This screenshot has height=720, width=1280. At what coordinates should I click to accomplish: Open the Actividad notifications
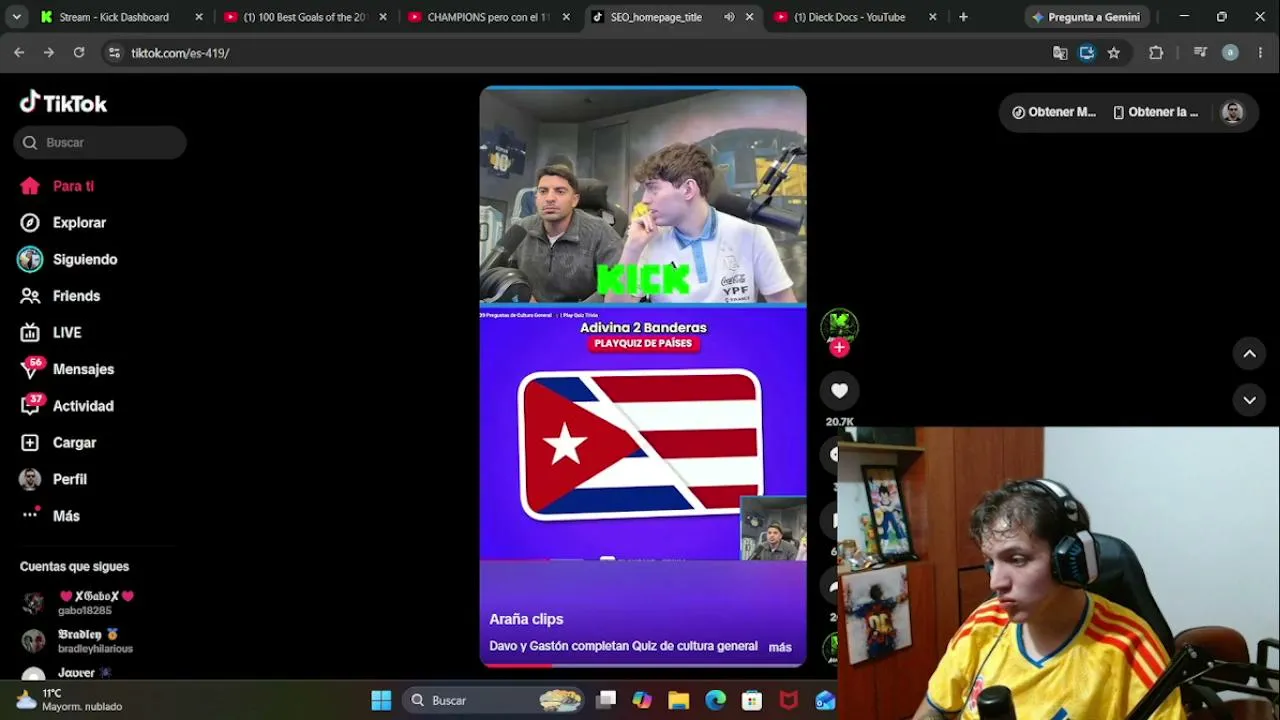tap(67, 406)
